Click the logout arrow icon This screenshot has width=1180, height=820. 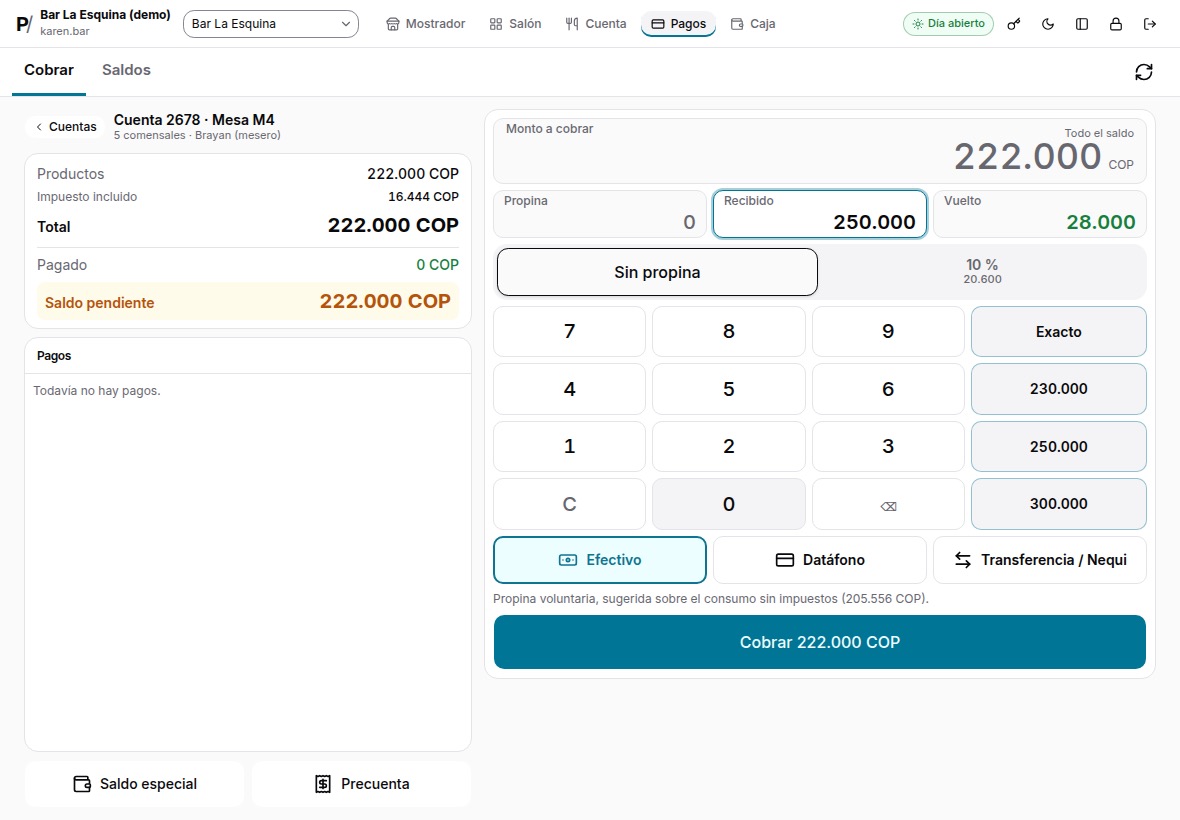point(1149,24)
